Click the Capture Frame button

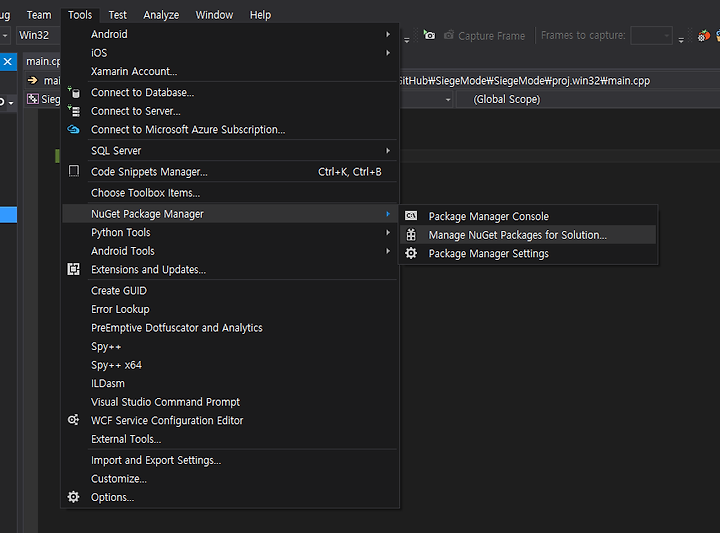pyautogui.click(x=485, y=36)
